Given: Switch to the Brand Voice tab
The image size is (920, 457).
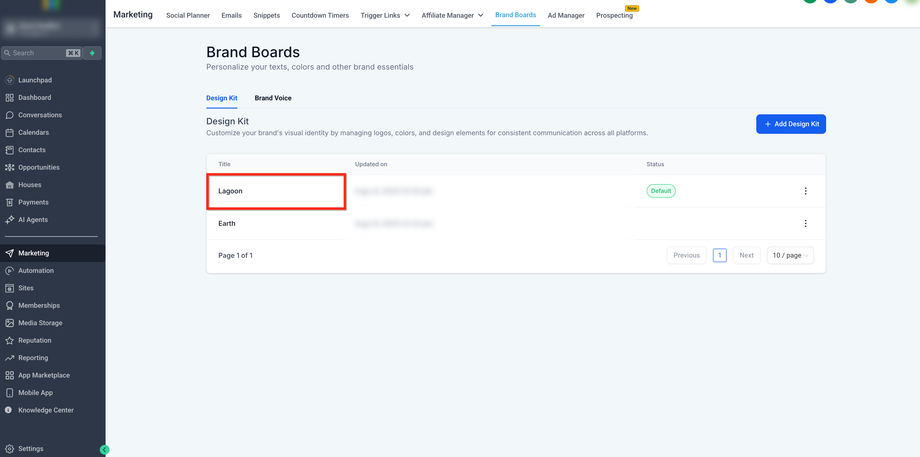Looking at the screenshot, I should [273, 98].
